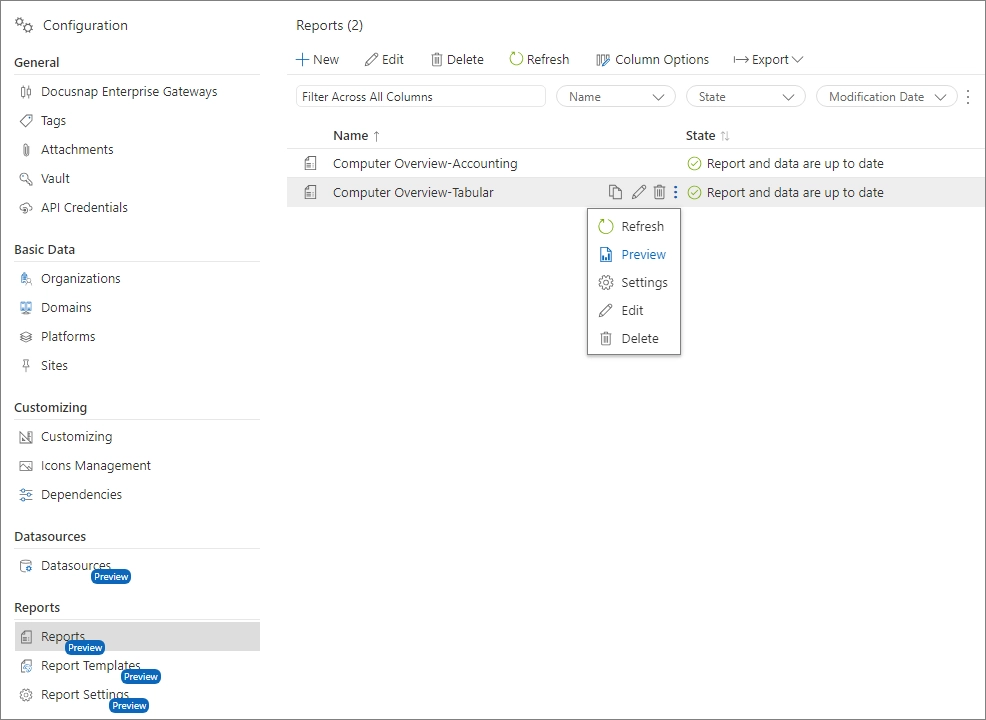Open the Modification Date filter dropdown
Viewport: 986px width, 720px height.
886,97
